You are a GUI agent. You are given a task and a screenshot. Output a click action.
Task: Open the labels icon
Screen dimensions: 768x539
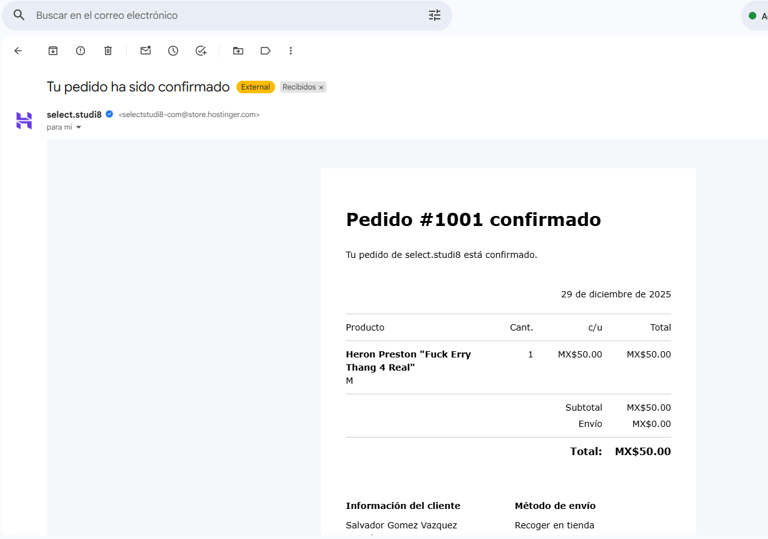coord(265,50)
